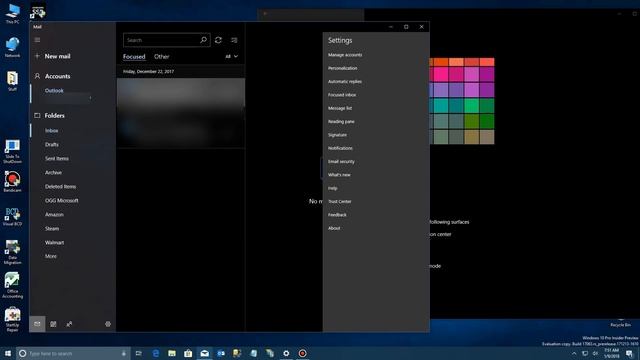Image resolution: width=640 pixels, height=360 pixels.
Task: Select the Network desktop icon
Action: pyautogui.click(x=12, y=47)
